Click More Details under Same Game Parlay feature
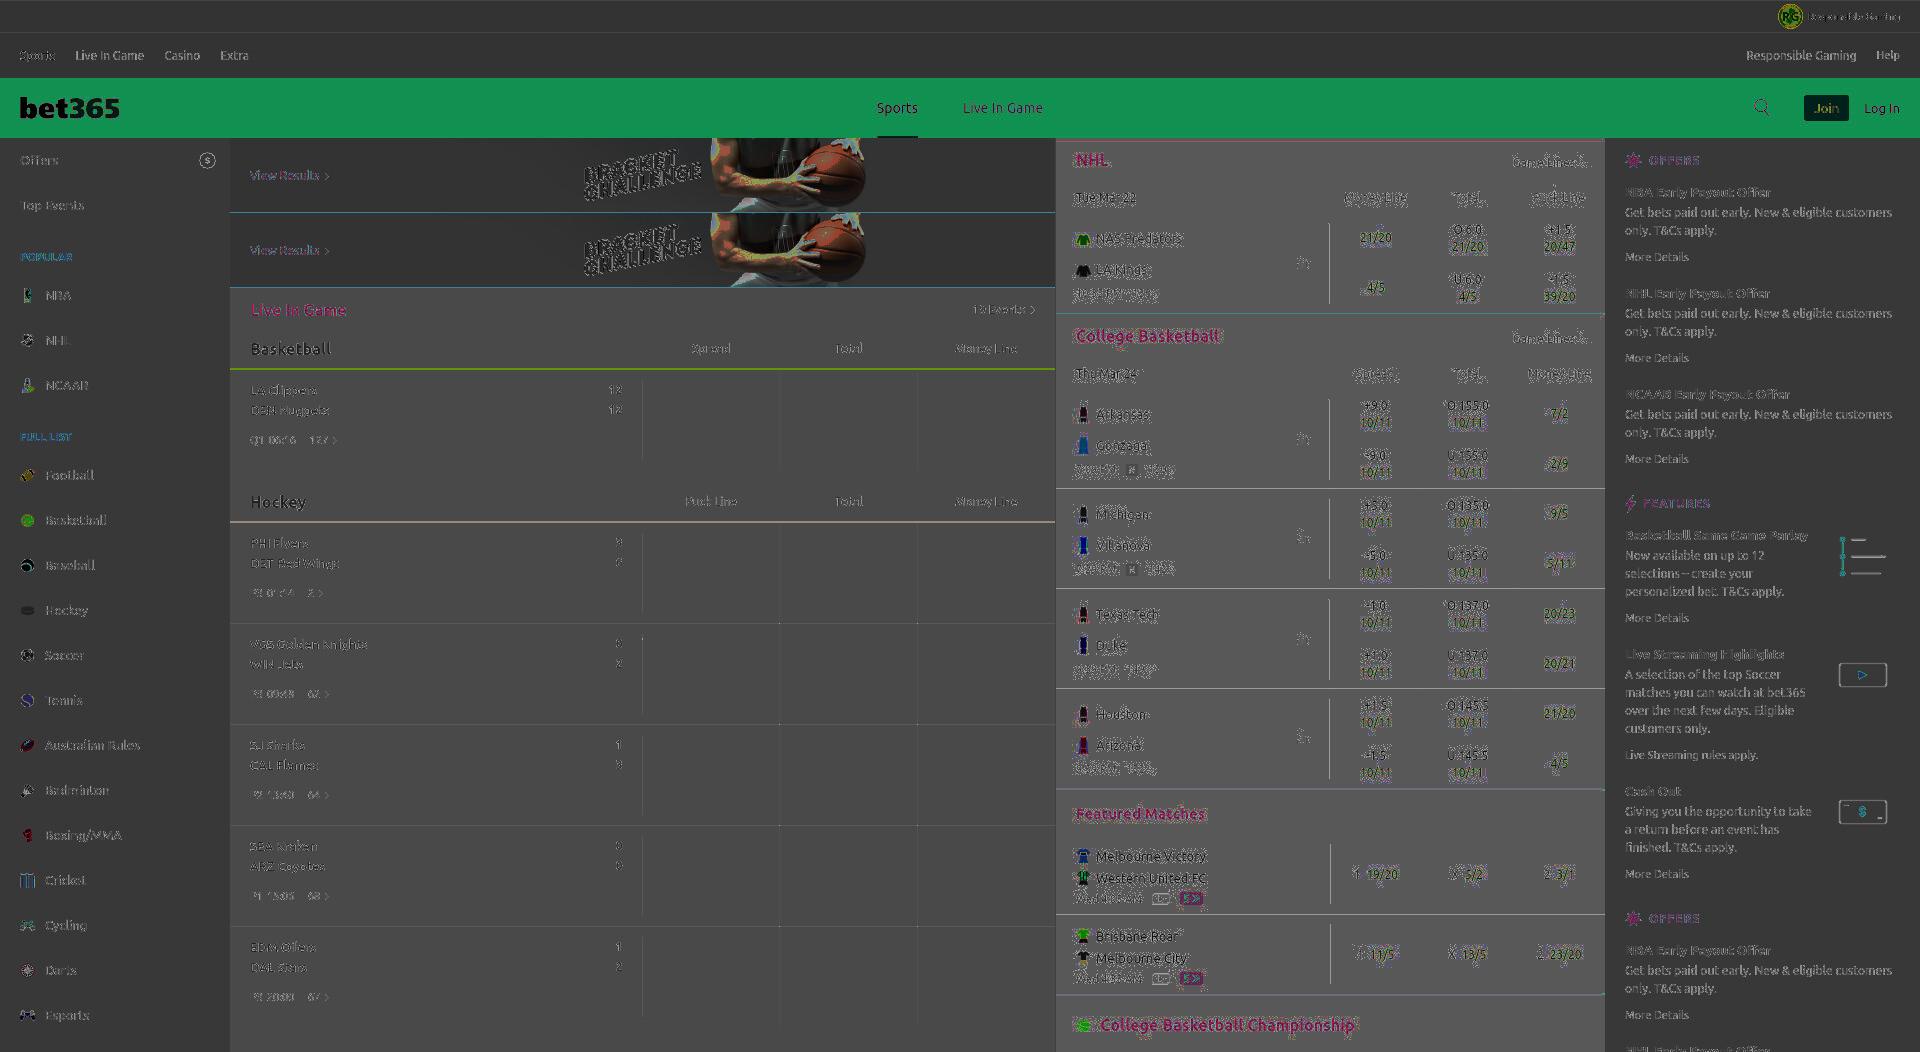The image size is (1920, 1052). tap(1656, 618)
